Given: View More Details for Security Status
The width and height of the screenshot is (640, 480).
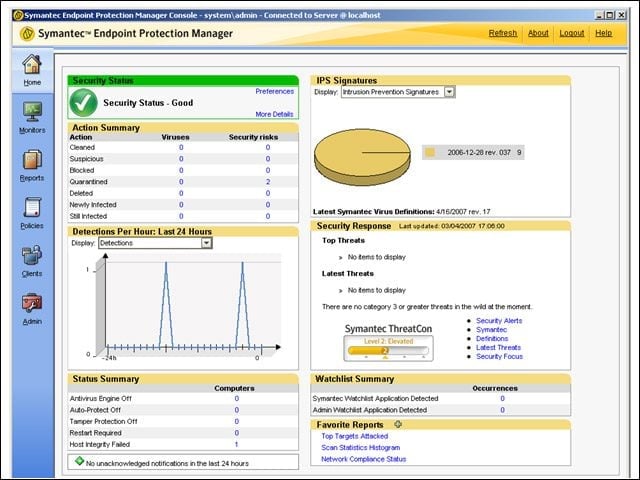Looking at the screenshot, I should tap(274, 114).
